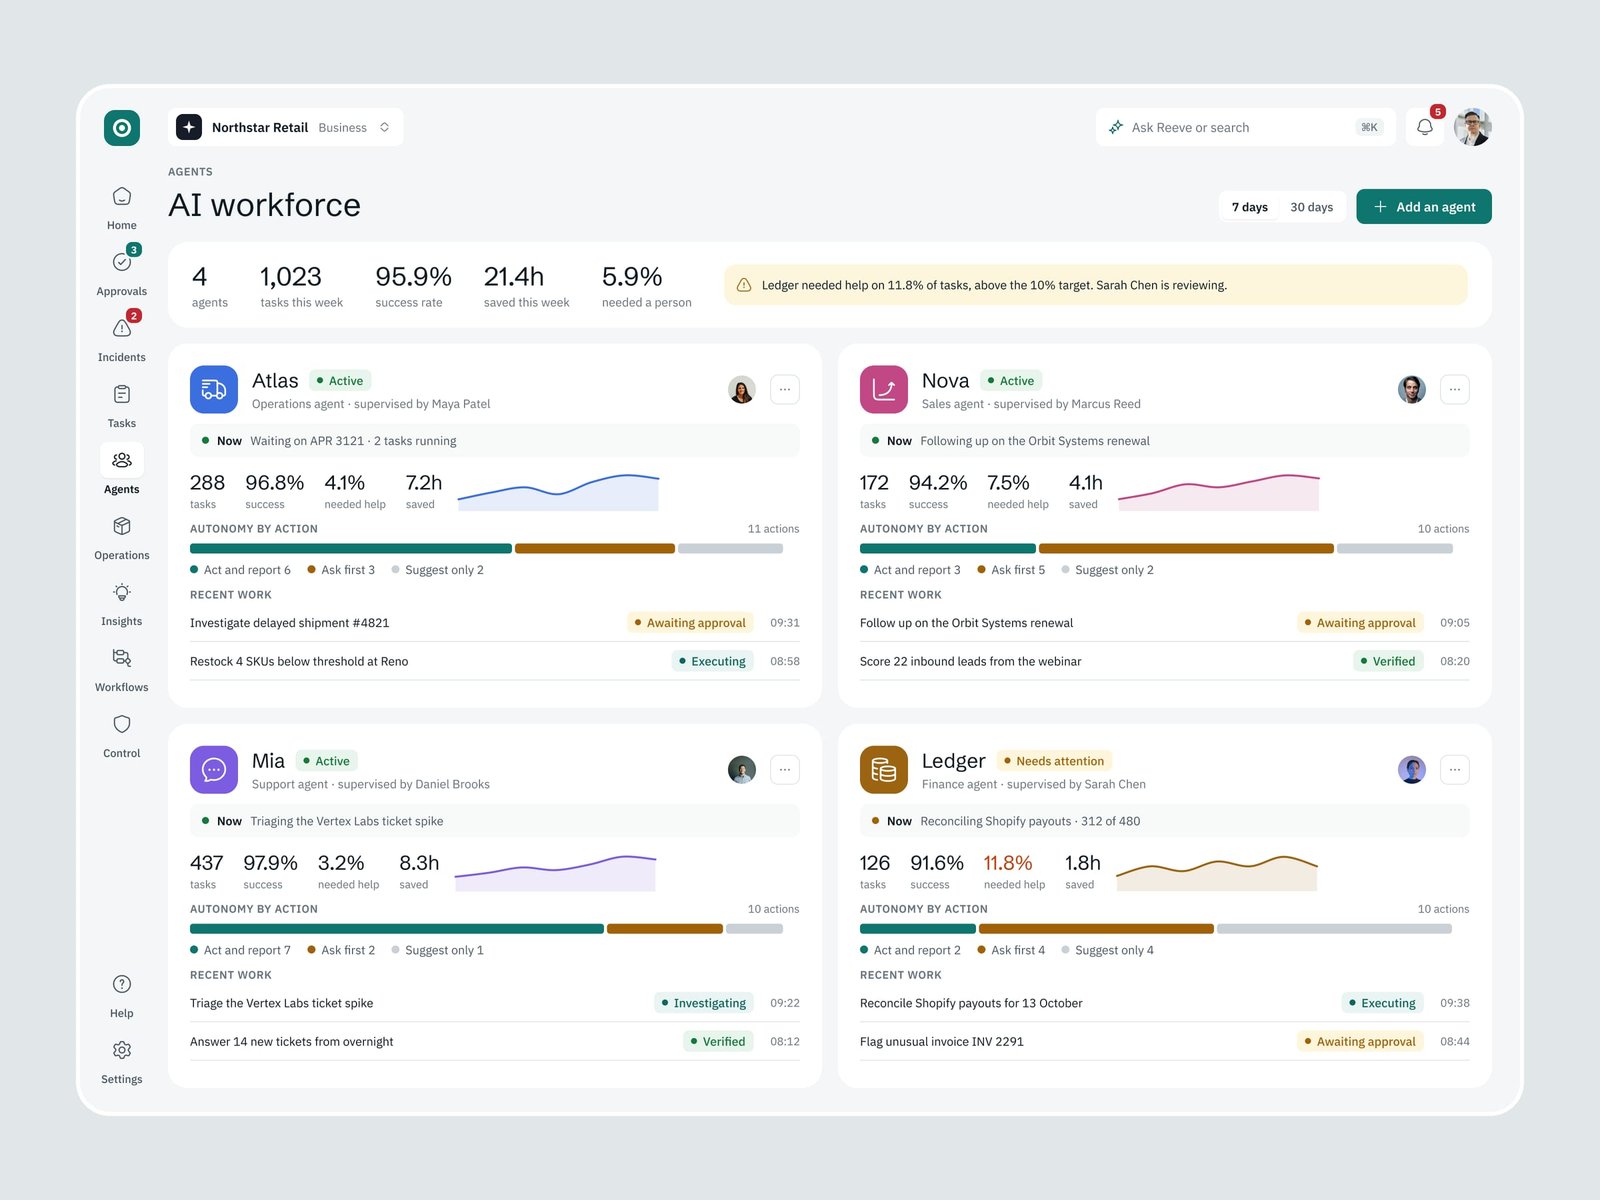Open Triage the Vertex Labs ticket spike task
This screenshot has width=1600, height=1200.
click(x=495, y=1003)
